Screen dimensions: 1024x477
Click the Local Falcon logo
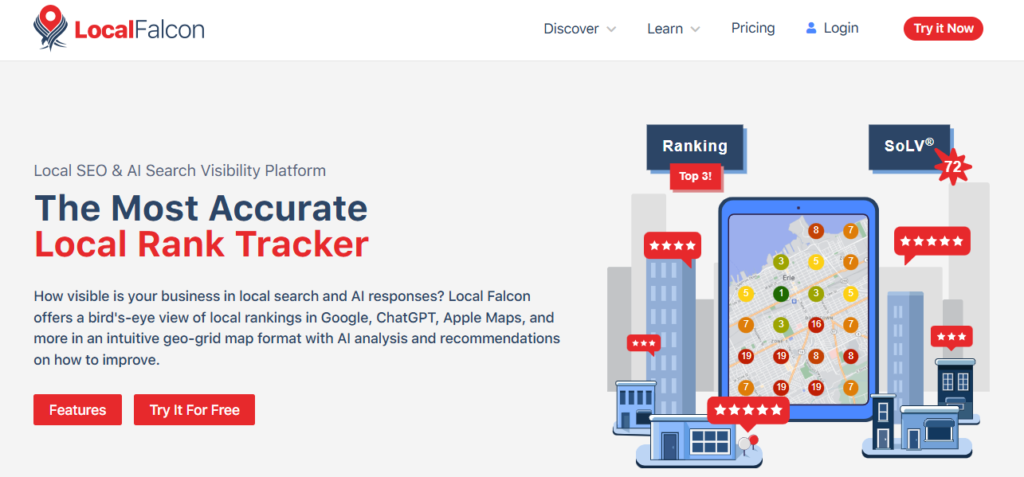click(x=119, y=29)
